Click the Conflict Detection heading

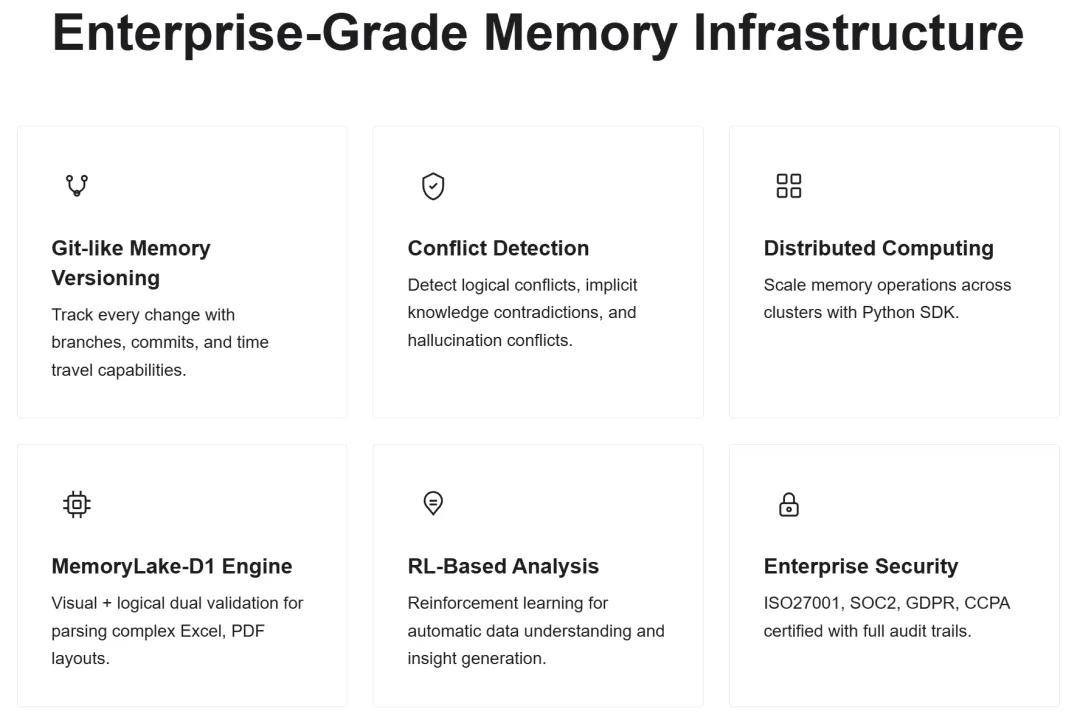pos(498,248)
